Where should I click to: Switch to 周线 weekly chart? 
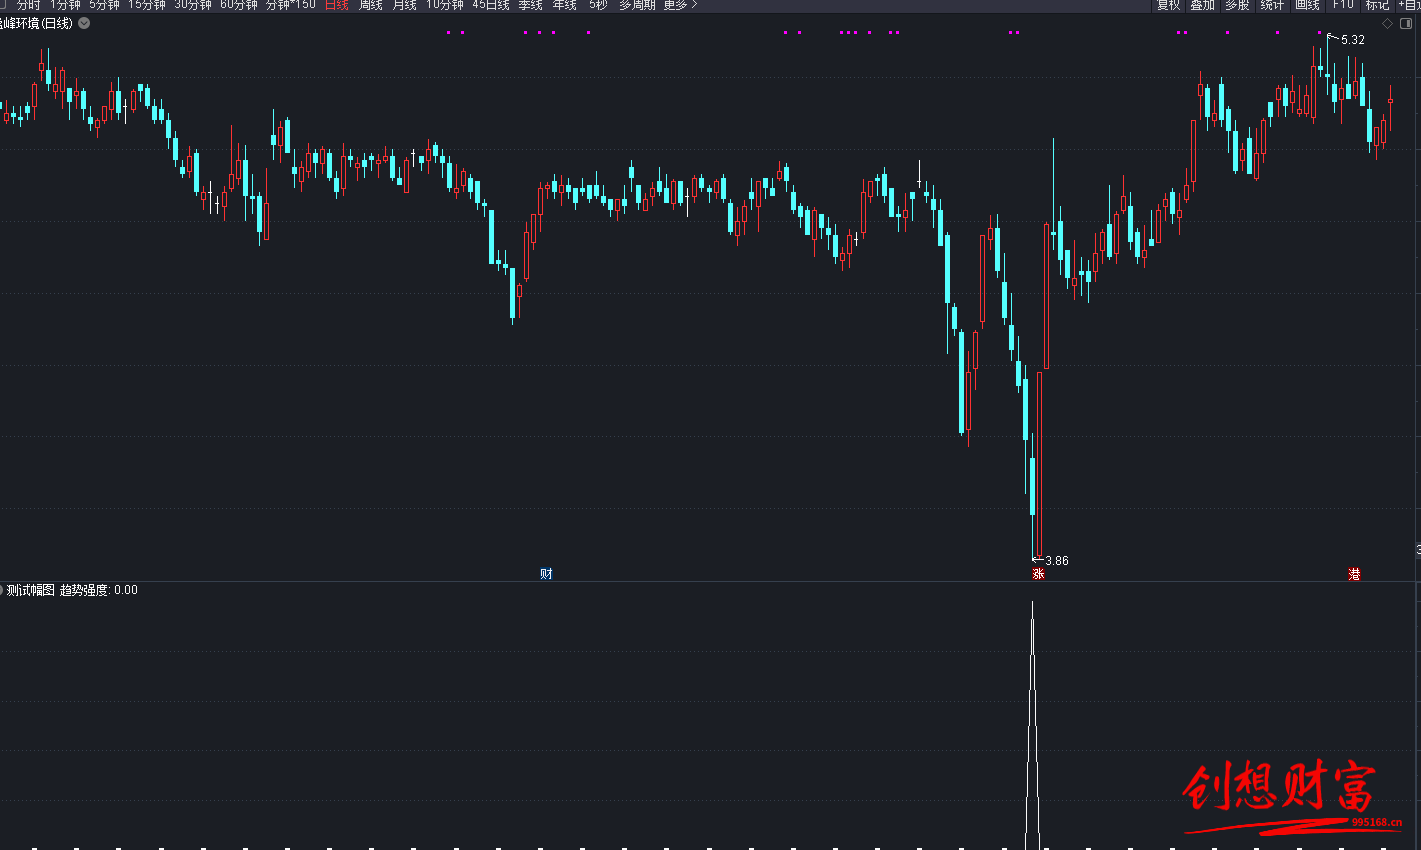371,5
